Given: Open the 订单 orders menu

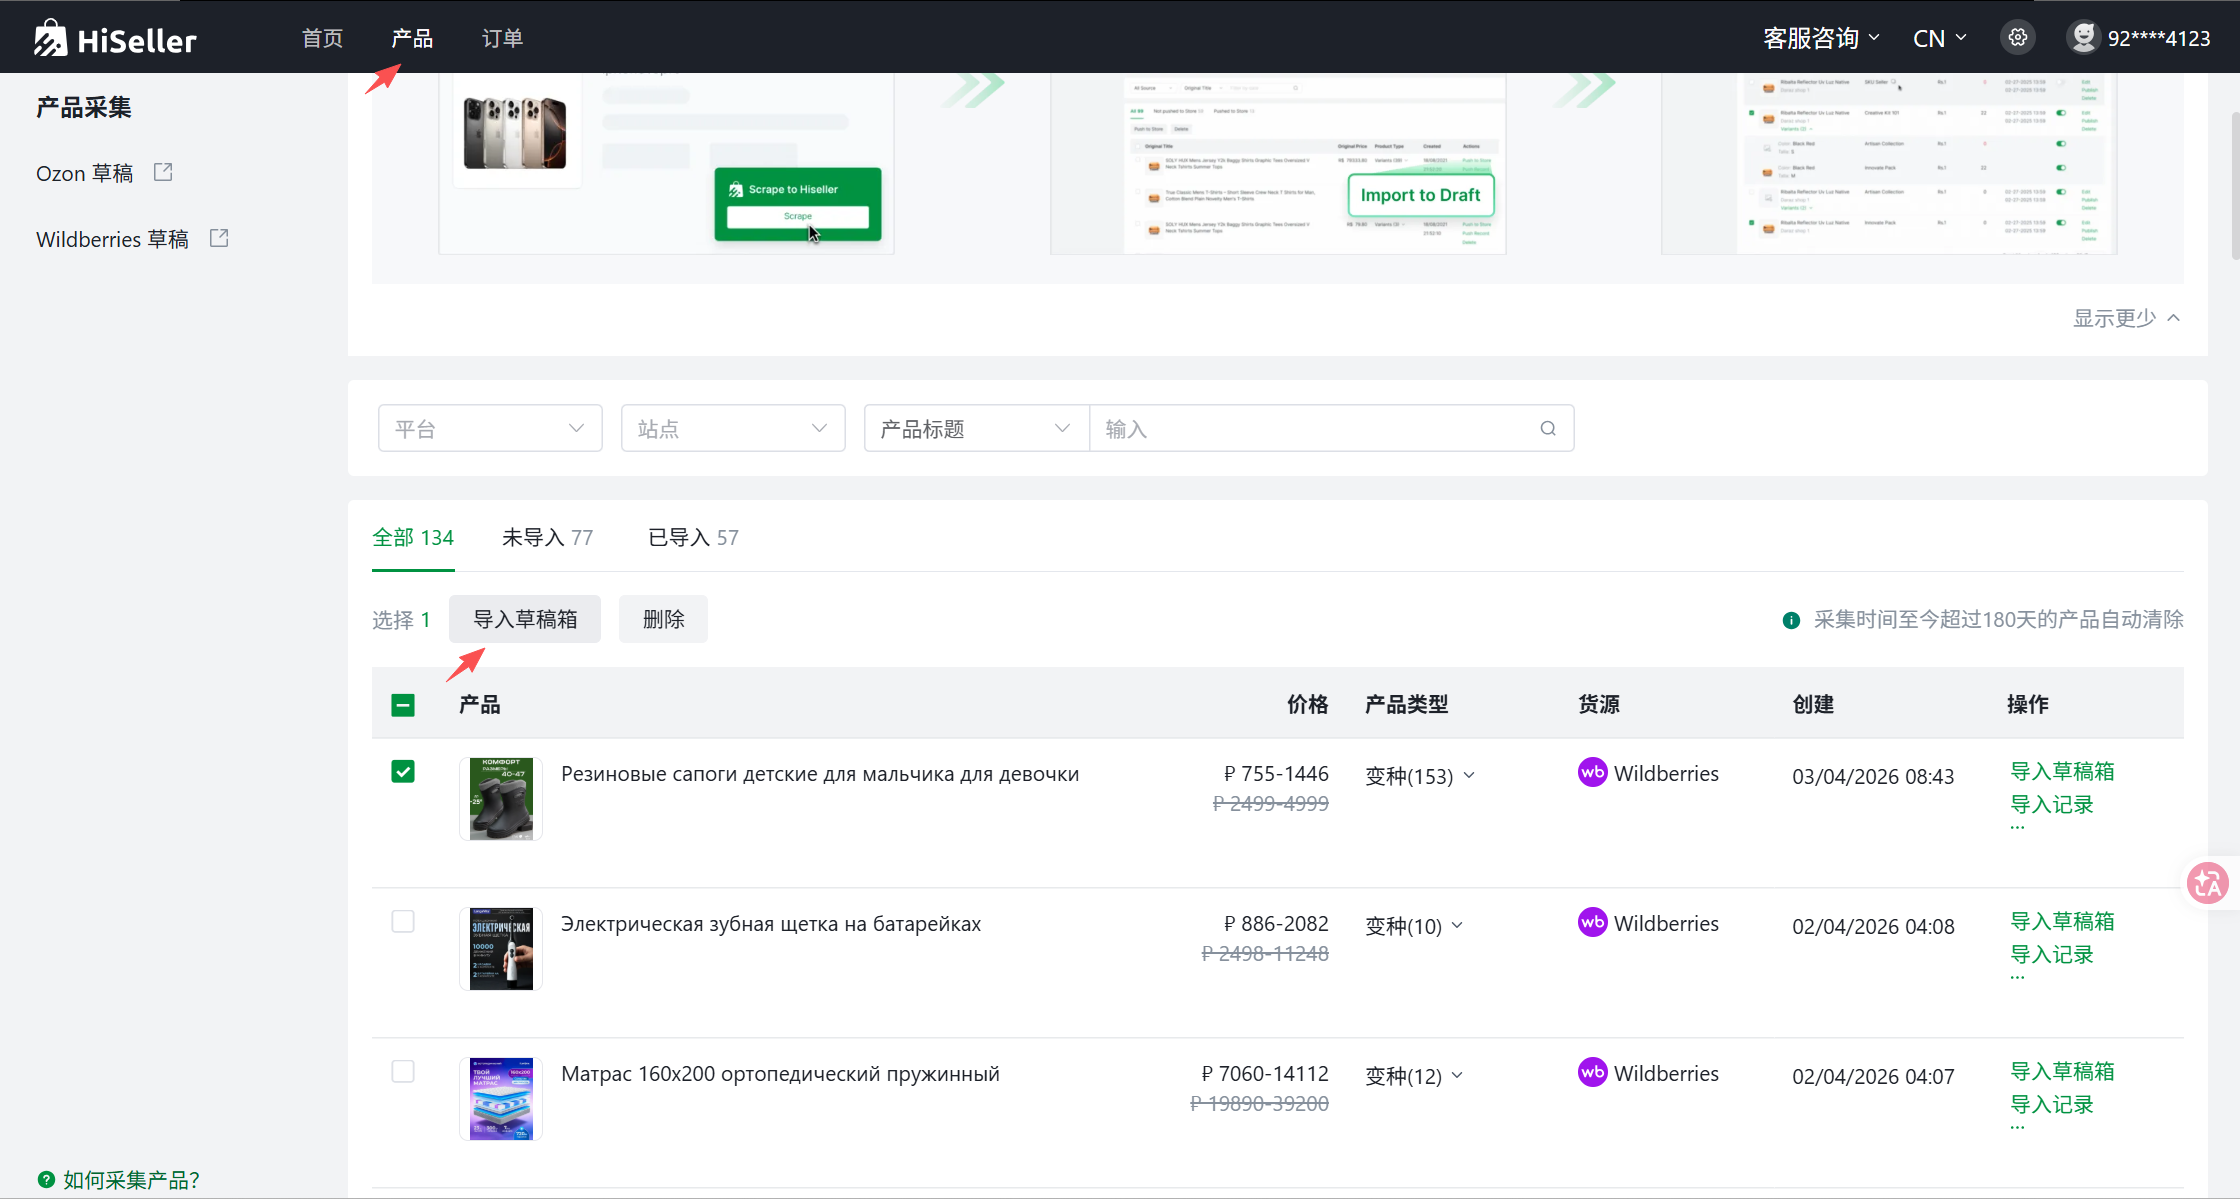Looking at the screenshot, I should pyautogui.click(x=502, y=38).
